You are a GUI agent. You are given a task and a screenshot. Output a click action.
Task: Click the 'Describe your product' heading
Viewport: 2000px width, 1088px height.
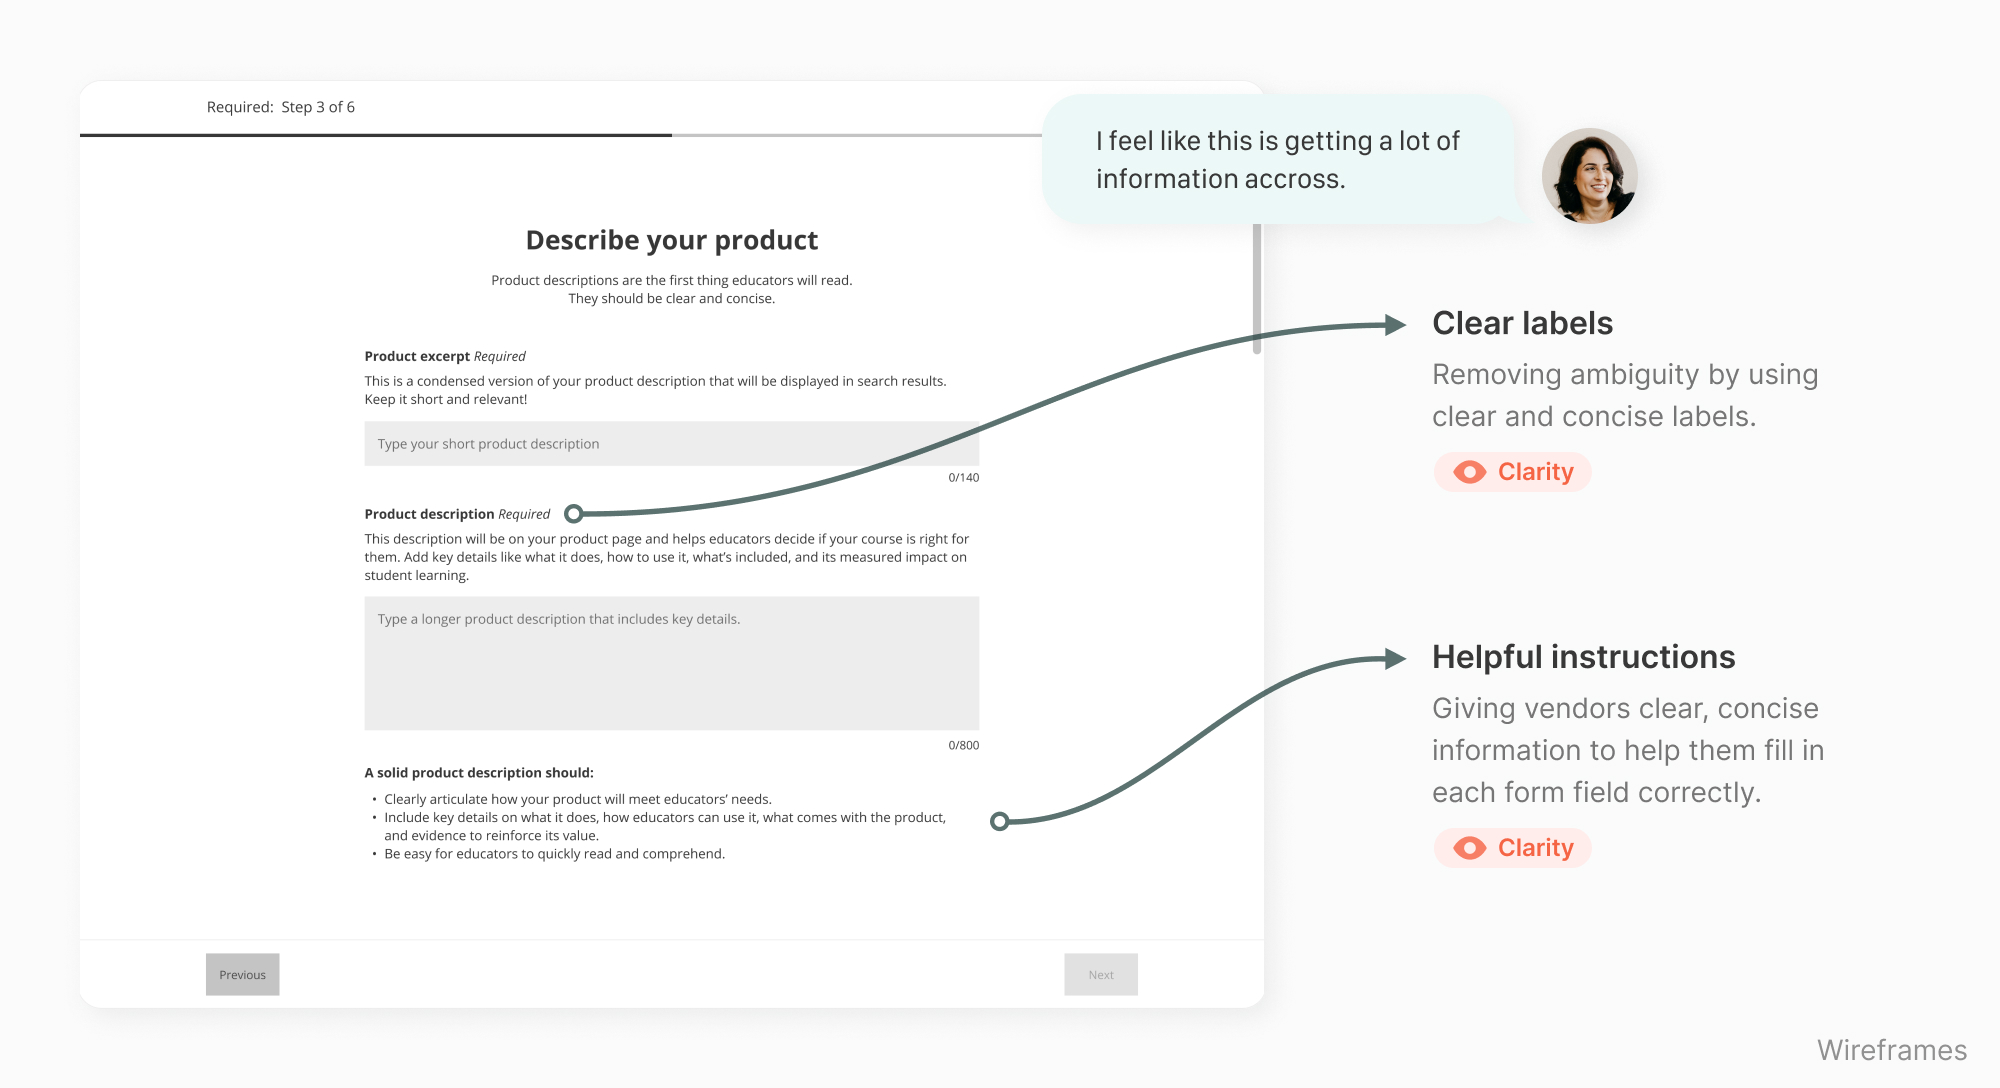[672, 241]
